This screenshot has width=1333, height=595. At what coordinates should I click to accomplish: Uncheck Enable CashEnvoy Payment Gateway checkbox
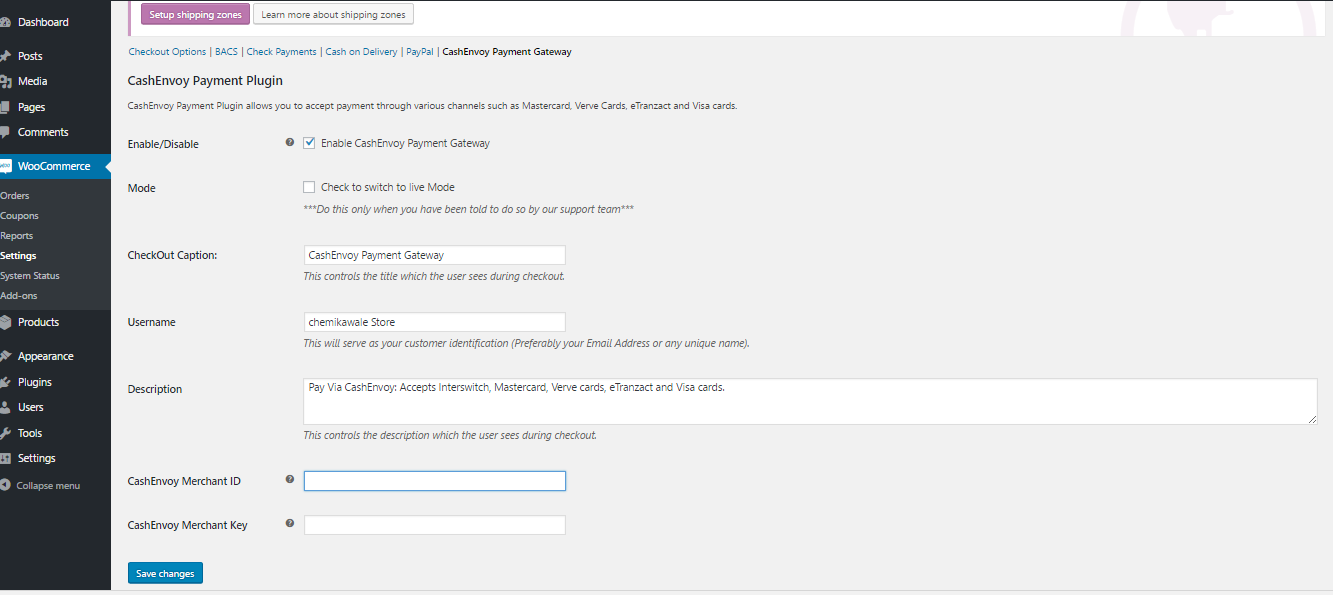[309, 143]
